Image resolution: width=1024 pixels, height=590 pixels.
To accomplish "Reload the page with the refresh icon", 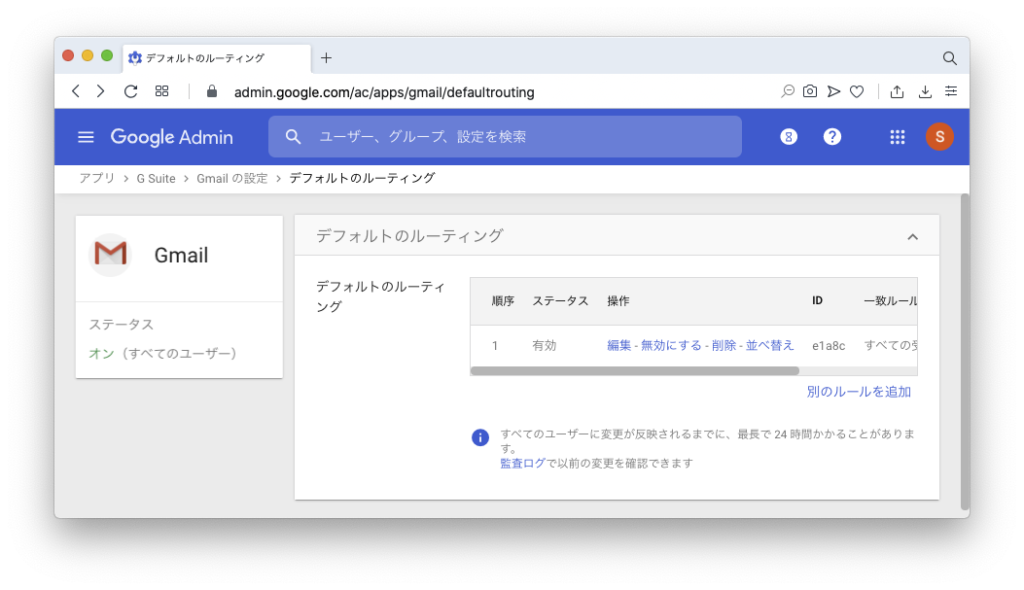I will [130, 91].
